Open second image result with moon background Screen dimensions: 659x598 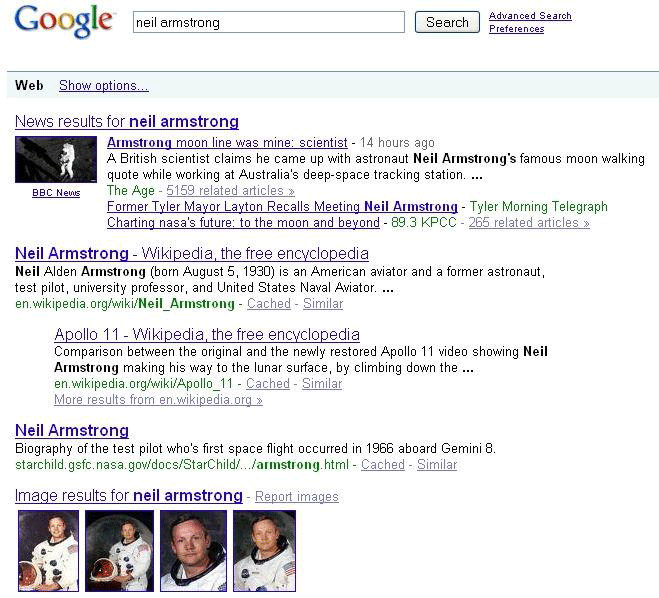click(x=119, y=551)
